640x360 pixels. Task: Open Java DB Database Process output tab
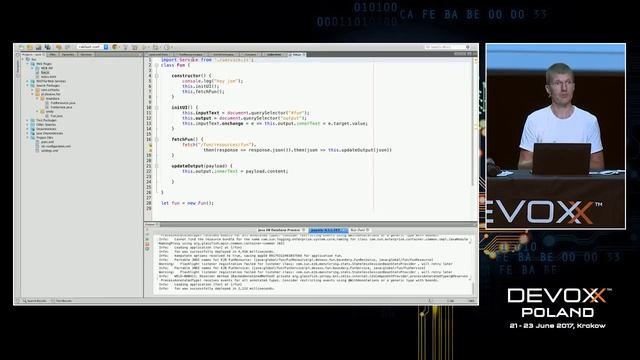coord(282,230)
